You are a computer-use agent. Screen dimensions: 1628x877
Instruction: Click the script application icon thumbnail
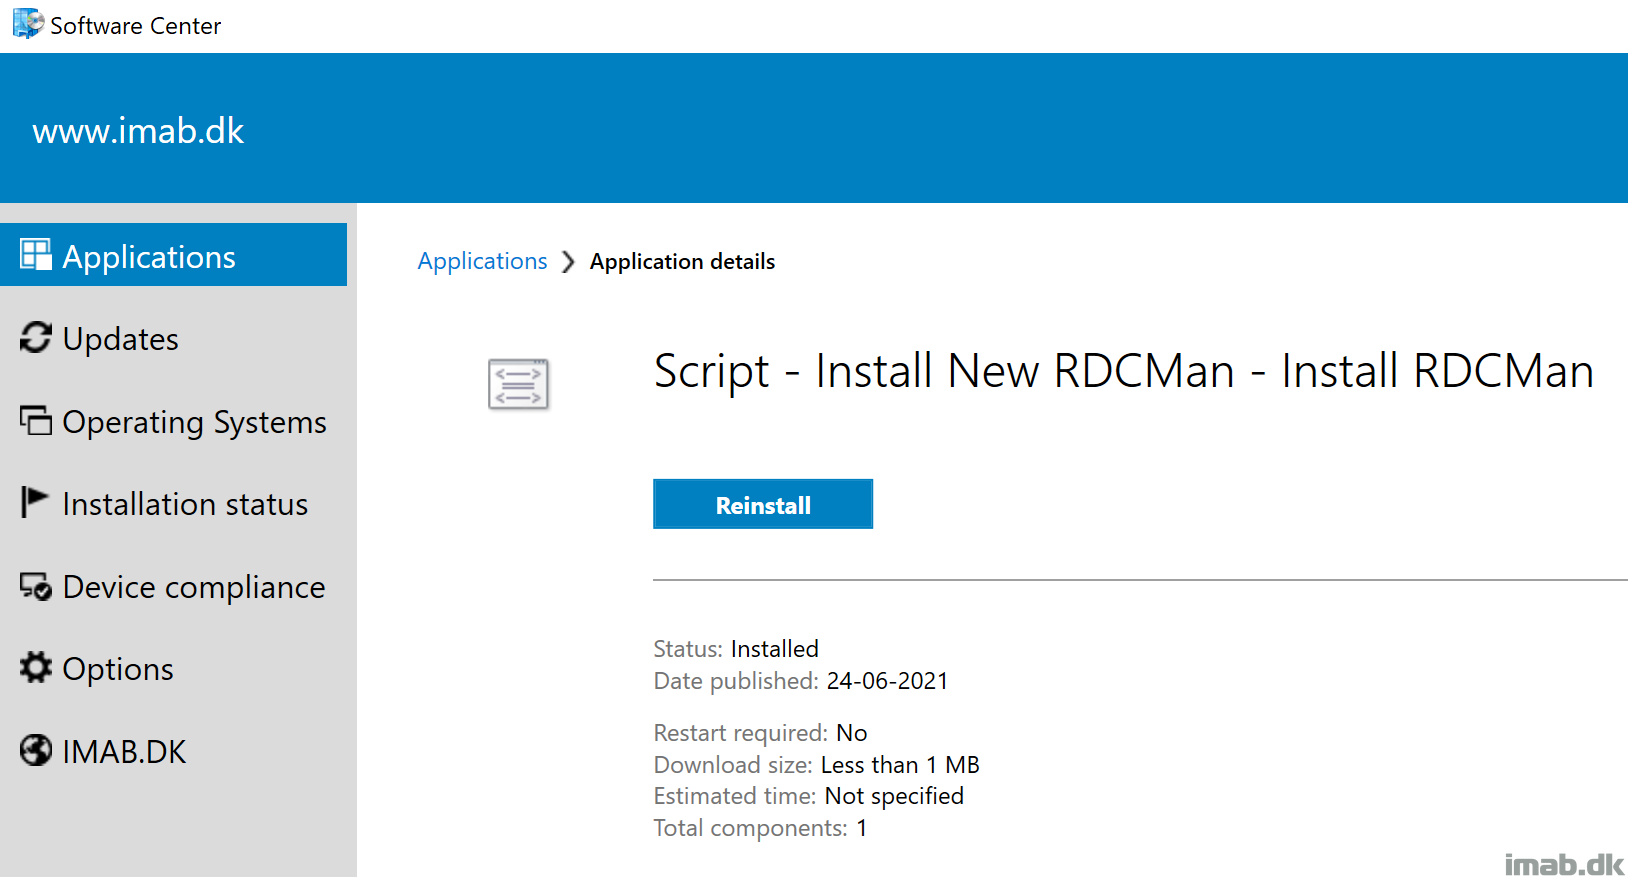tap(518, 384)
